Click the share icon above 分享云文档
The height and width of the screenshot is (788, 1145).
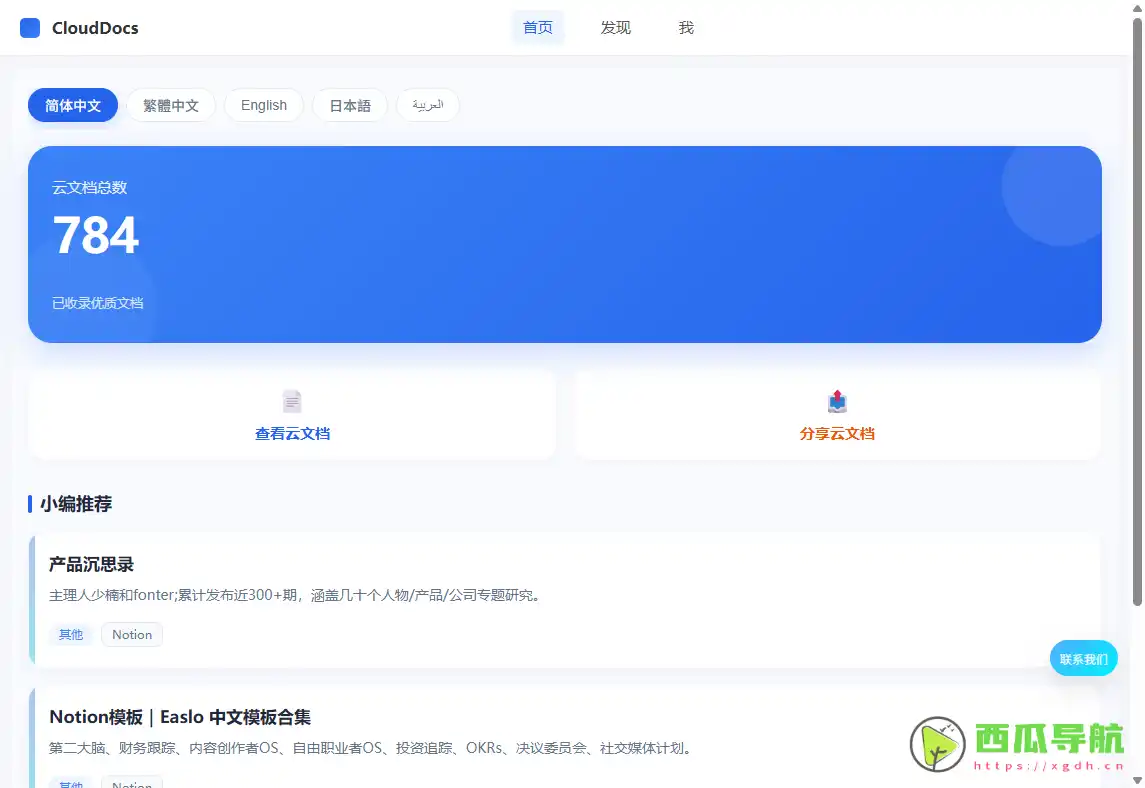[836, 400]
